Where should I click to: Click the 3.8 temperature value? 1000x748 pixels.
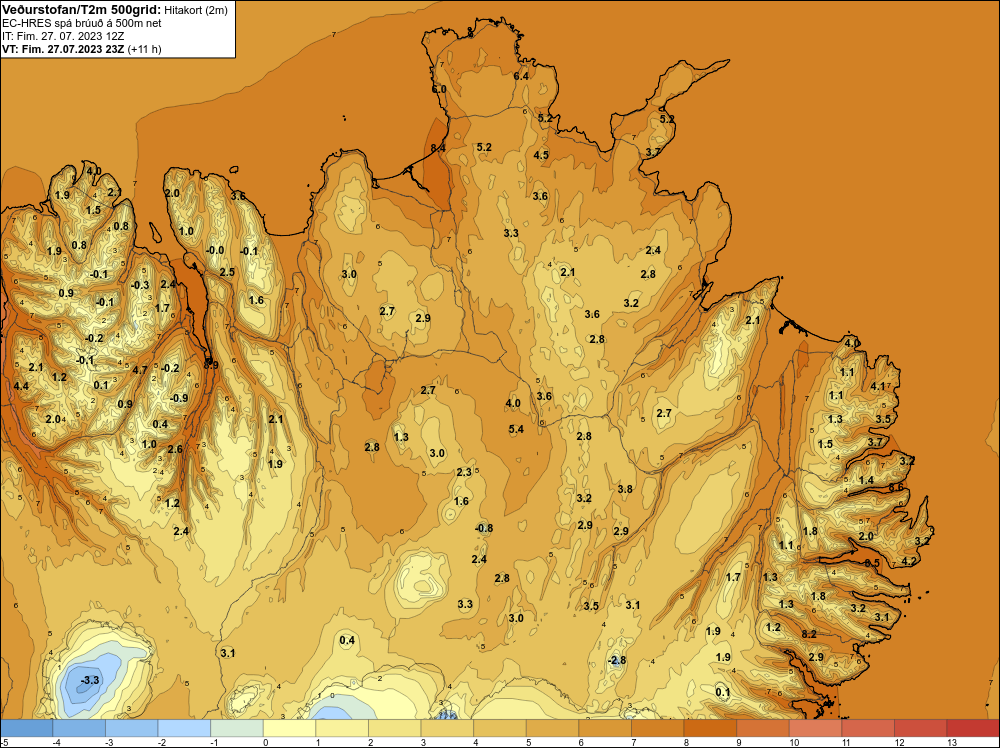point(625,489)
